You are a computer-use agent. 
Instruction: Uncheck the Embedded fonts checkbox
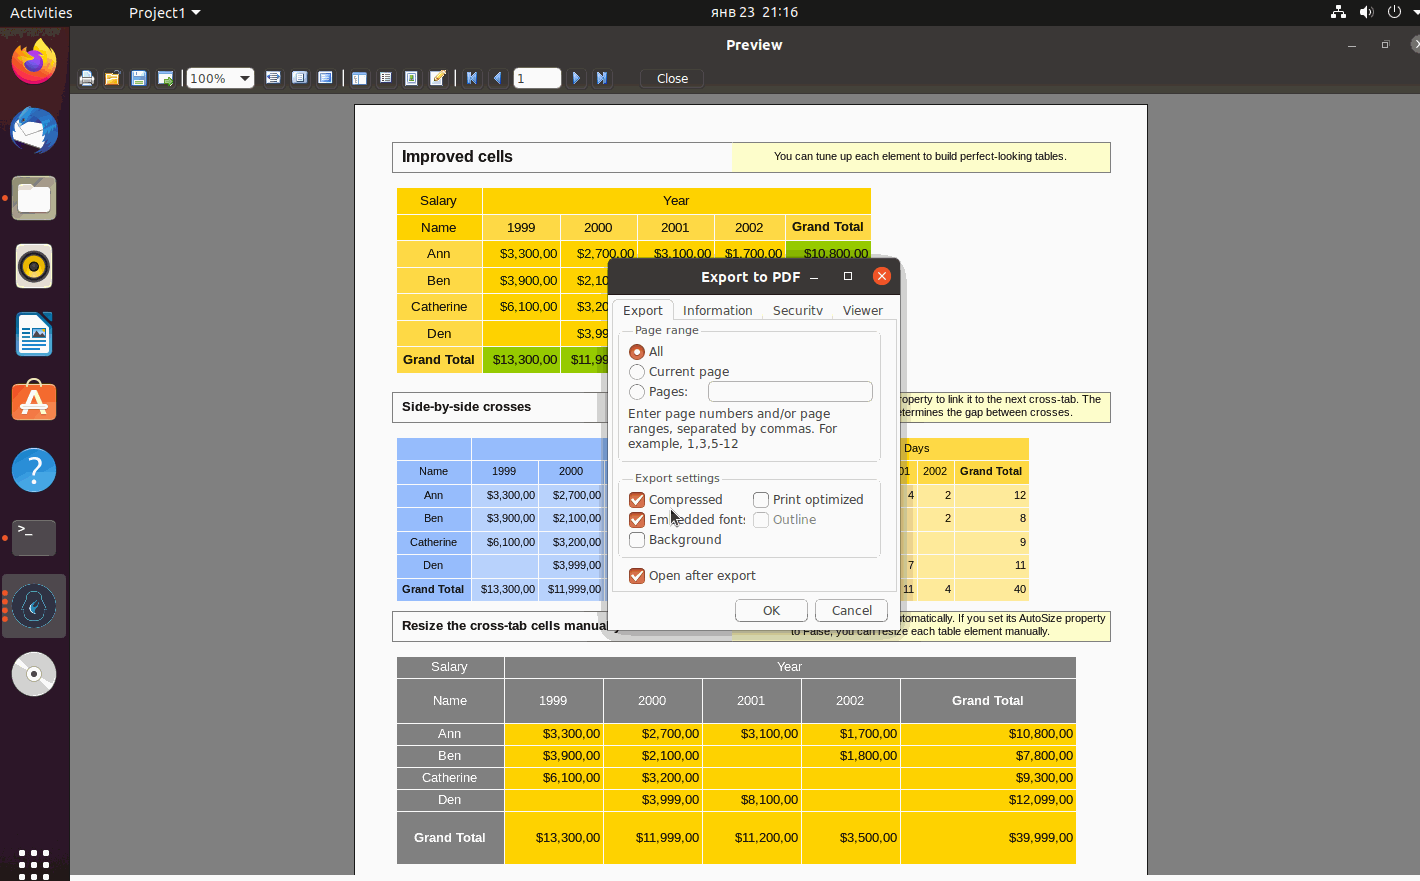(x=637, y=520)
